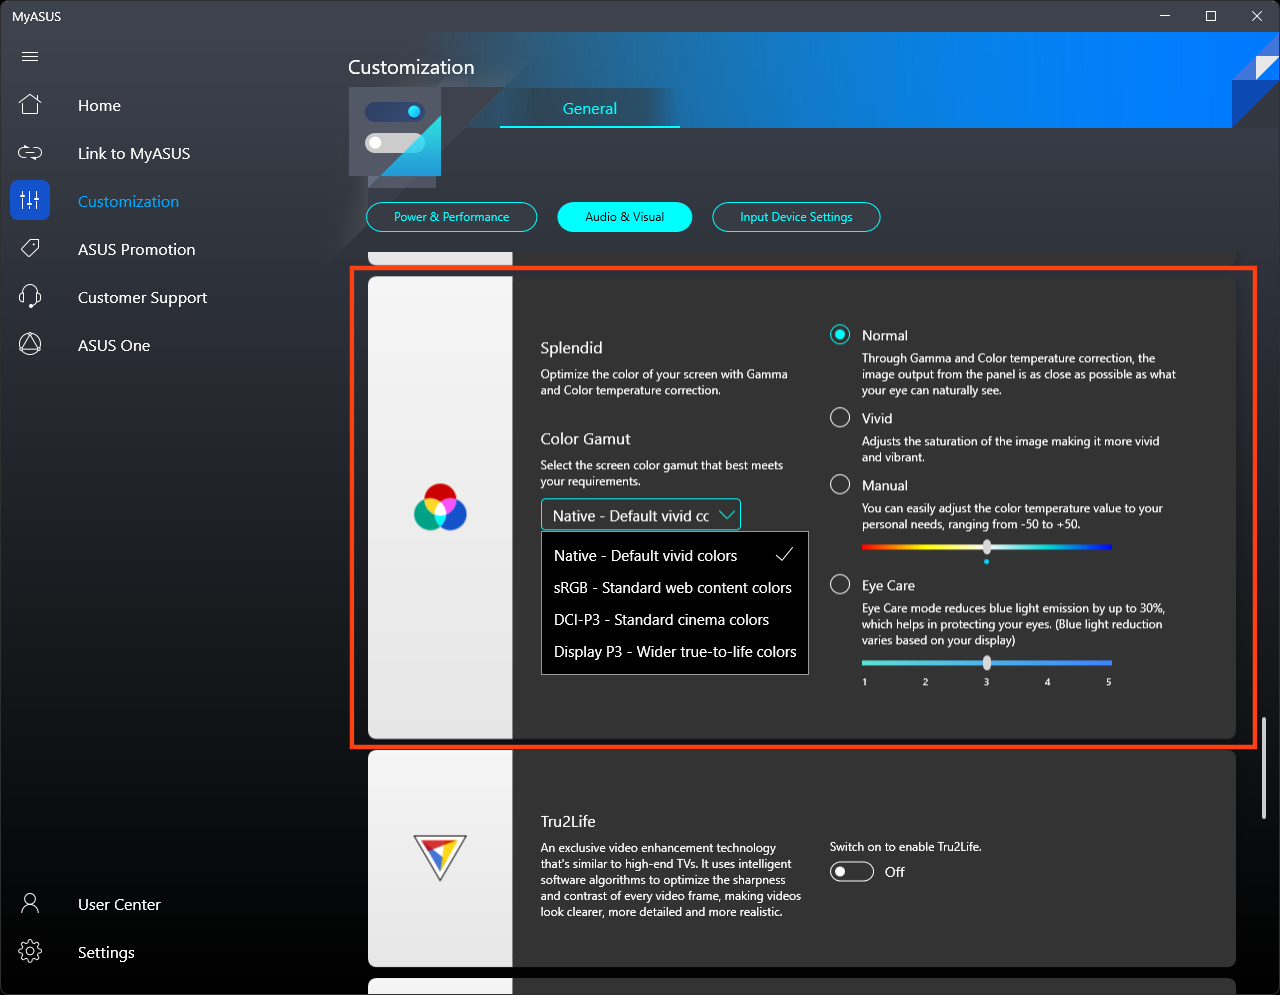Choose sRGB - Standard web content colors
1280x995 pixels.
point(675,588)
